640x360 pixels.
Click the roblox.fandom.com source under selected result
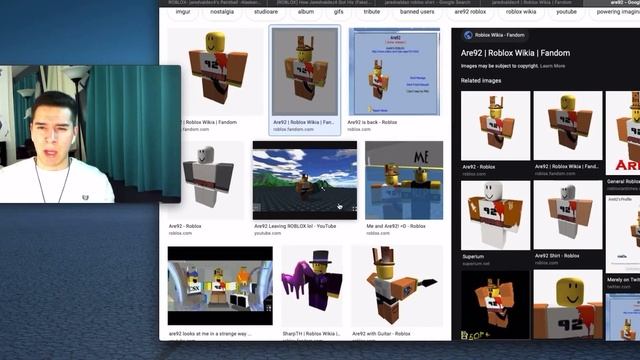(x=293, y=129)
